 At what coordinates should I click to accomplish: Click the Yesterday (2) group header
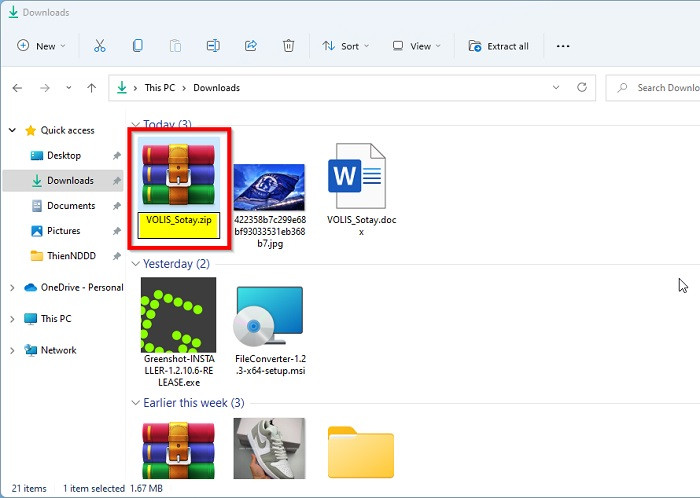(x=176, y=264)
